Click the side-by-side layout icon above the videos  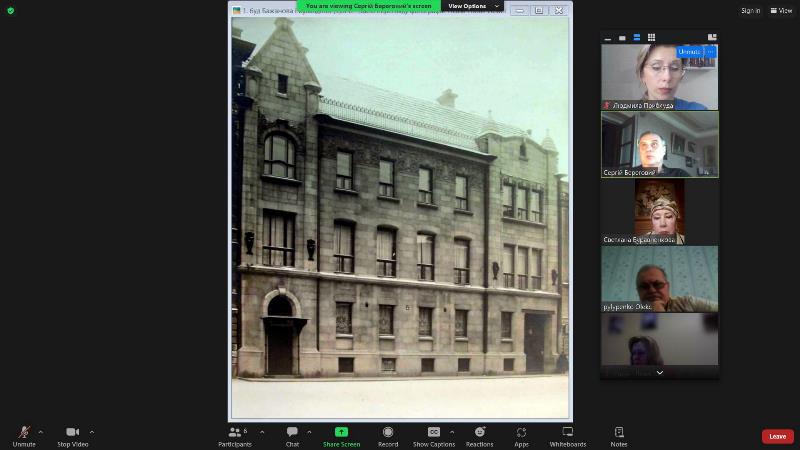[712, 37]
